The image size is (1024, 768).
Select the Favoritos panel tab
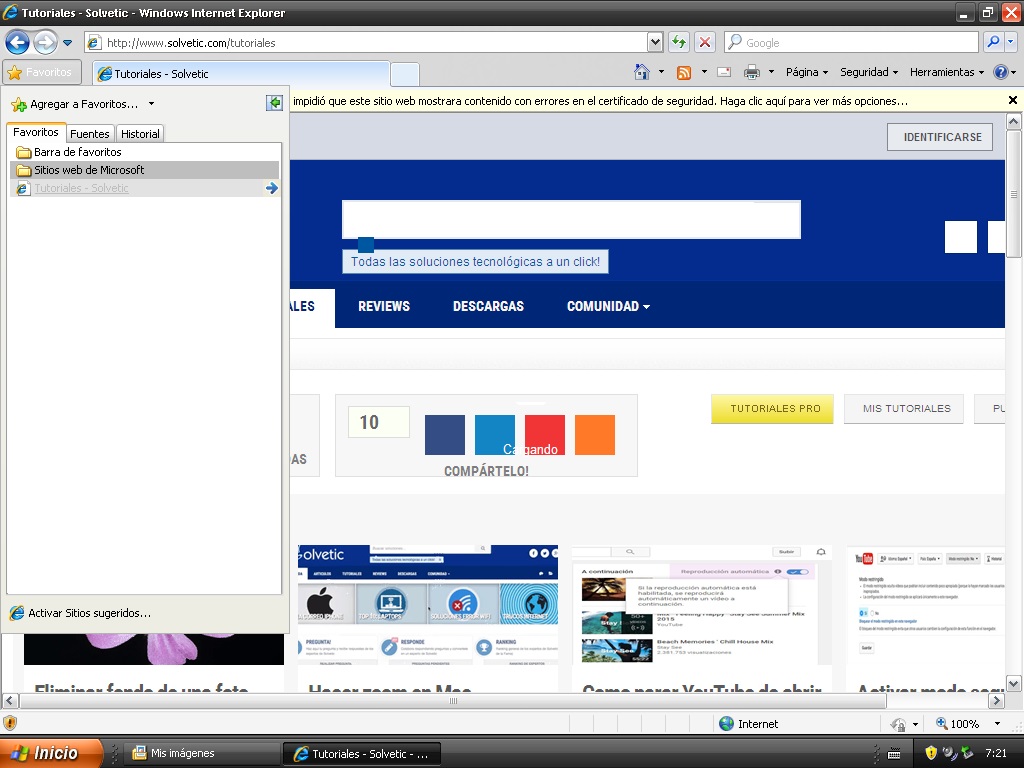pos(36,132)
